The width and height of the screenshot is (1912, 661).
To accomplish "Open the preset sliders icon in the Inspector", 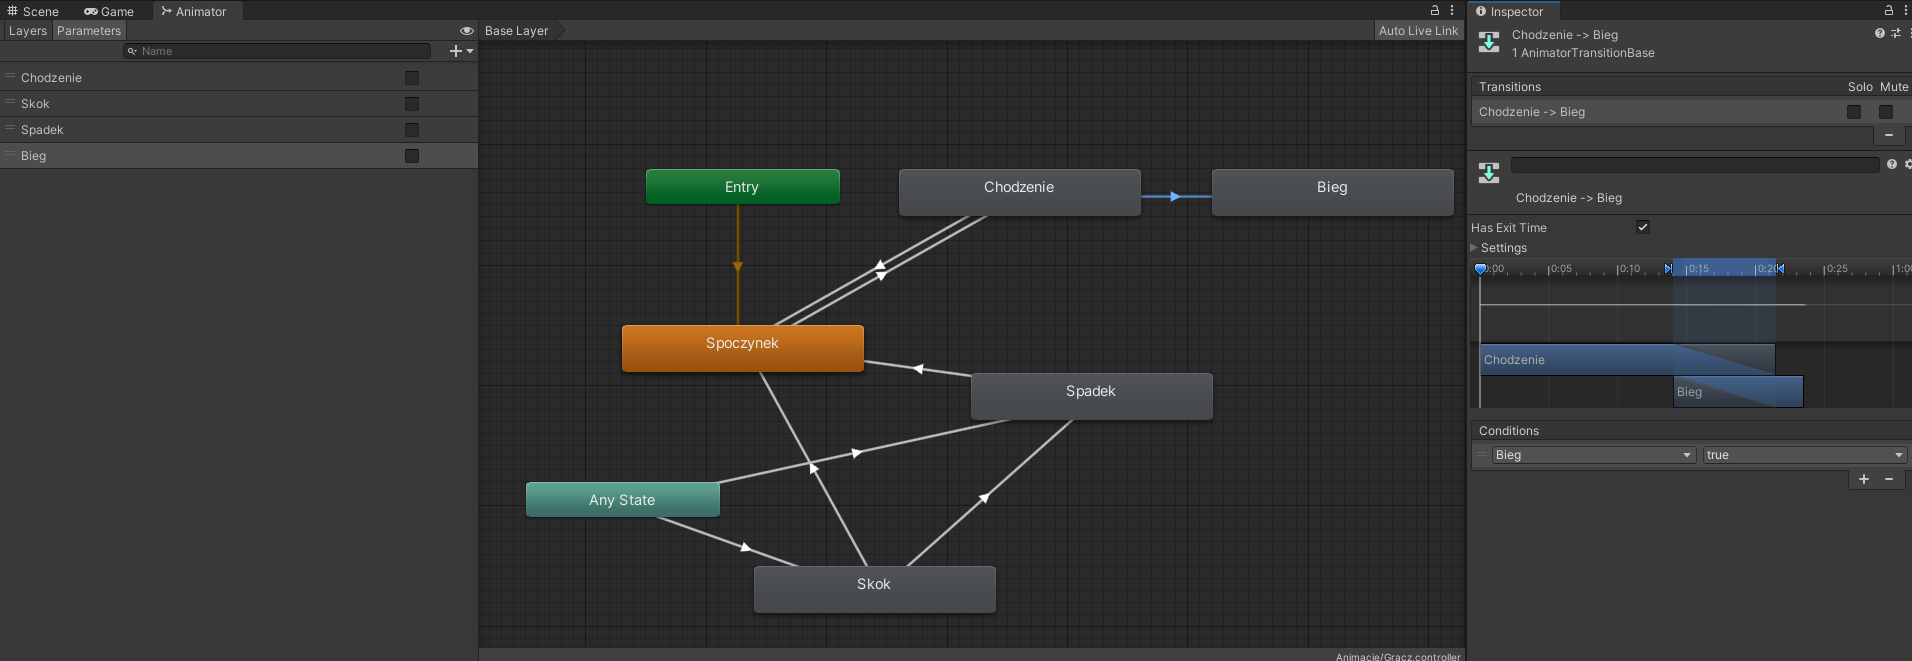I will click(x=1896, y=33).
